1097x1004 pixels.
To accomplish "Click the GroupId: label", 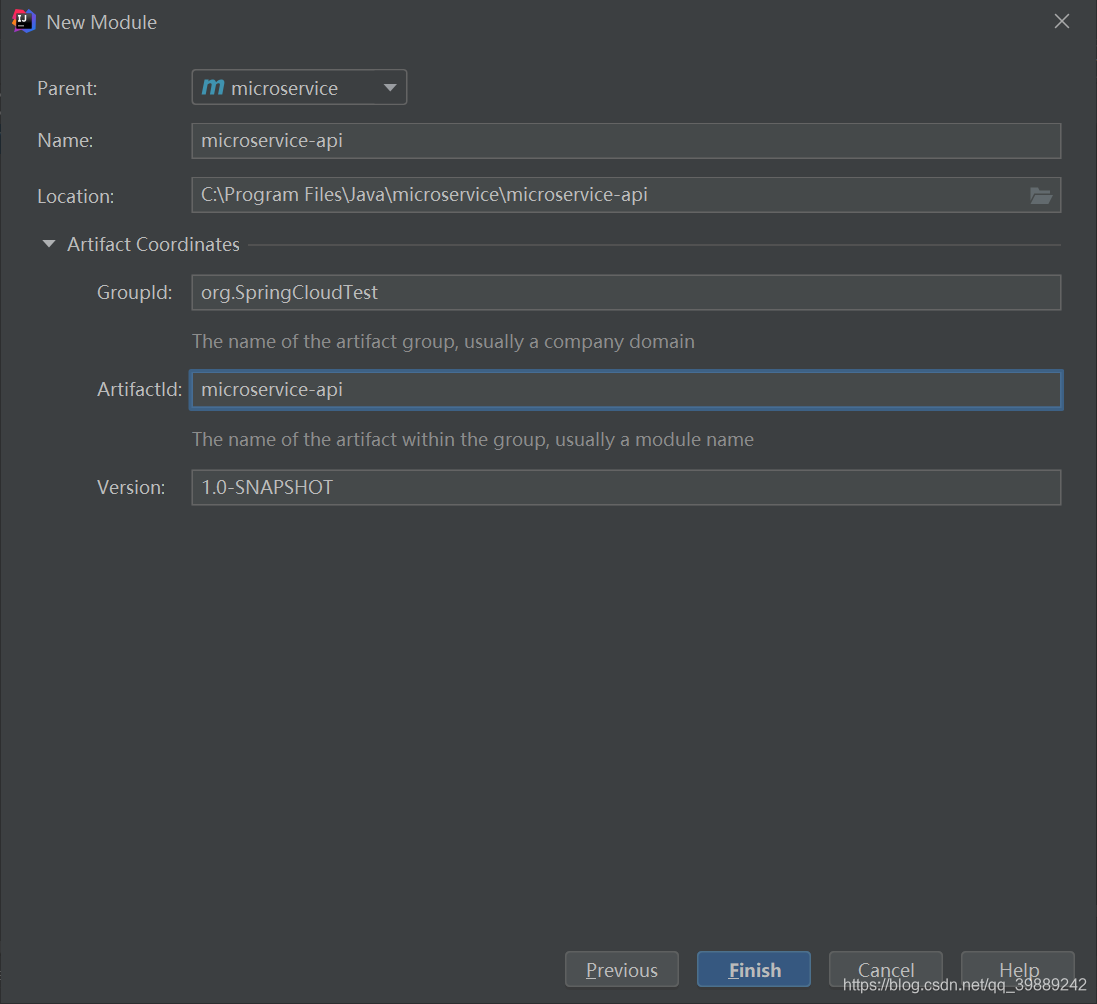I will (x=134, y=292).
